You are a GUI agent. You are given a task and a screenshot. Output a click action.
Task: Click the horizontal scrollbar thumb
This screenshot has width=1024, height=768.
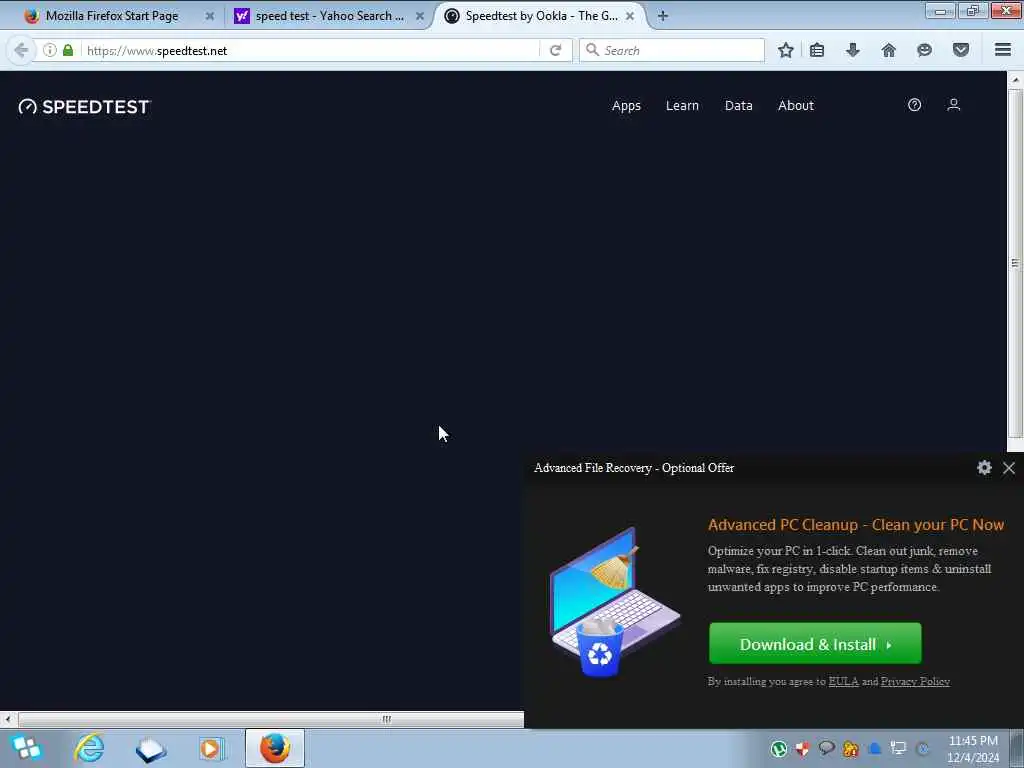pyautogui.click(x=271, y=719)
